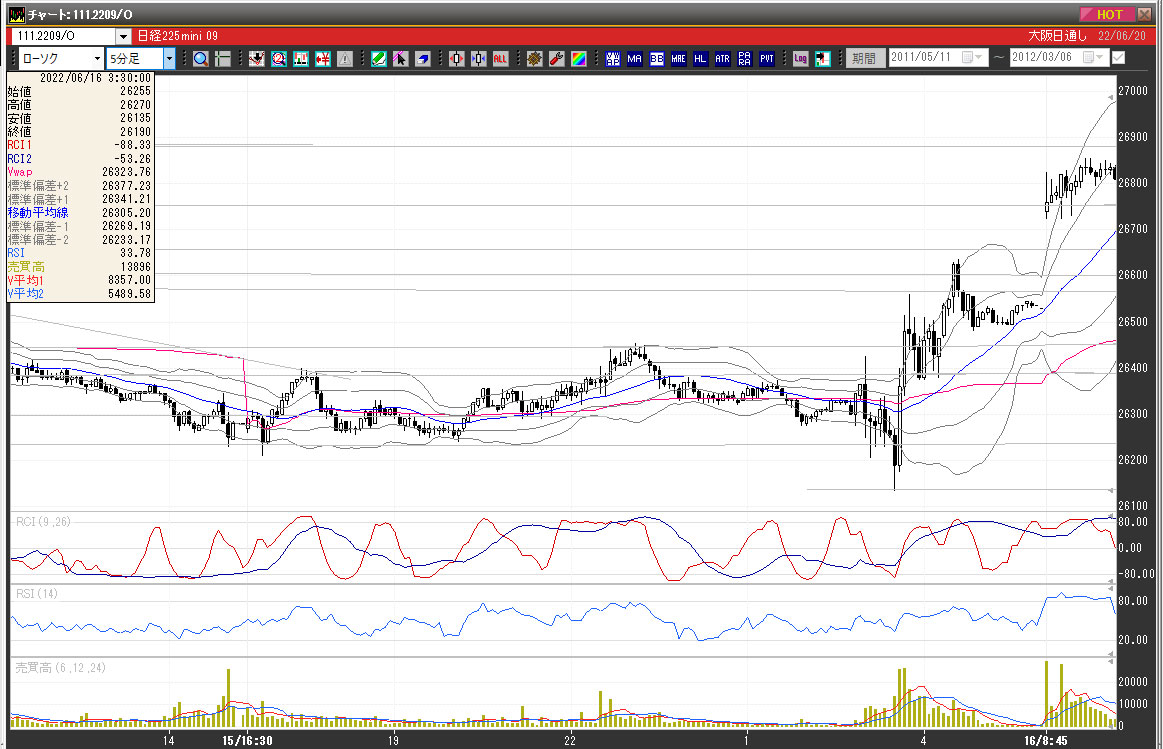Select the green pencil drawing tool
Screen dimensions: 1163x749
pos(378,59)
